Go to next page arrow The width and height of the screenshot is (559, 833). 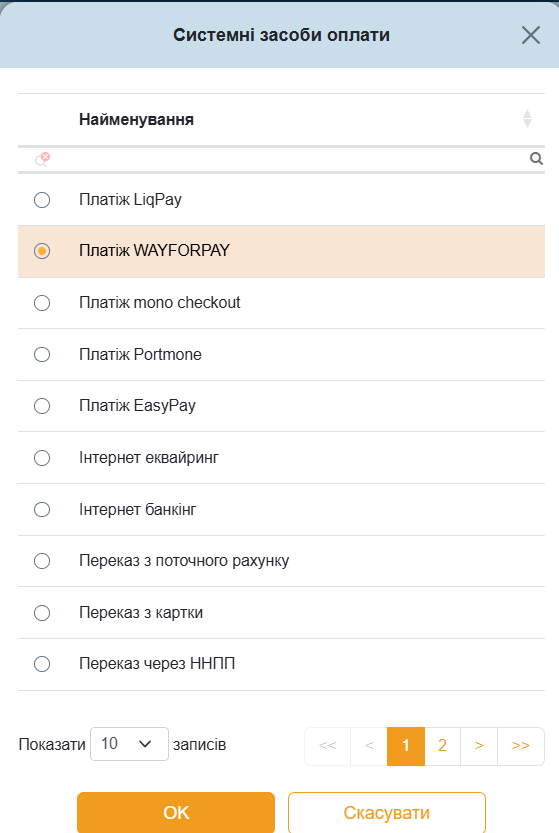[479, 746]
